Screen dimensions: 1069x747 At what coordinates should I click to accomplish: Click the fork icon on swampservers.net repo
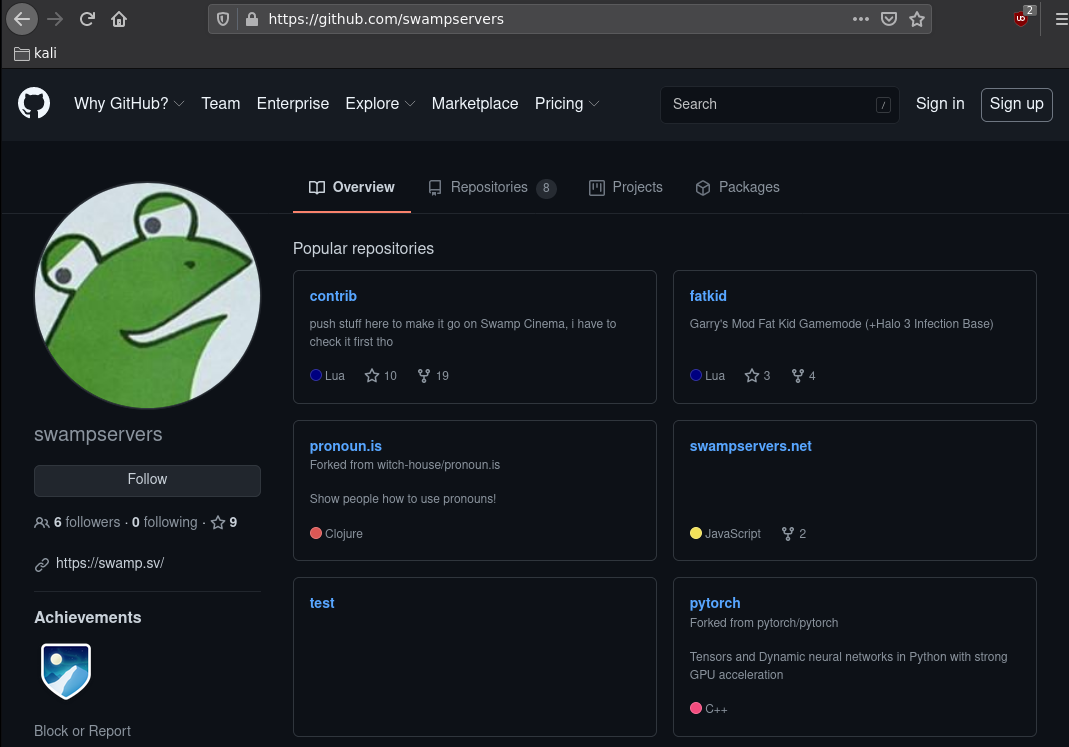point(788,534)
